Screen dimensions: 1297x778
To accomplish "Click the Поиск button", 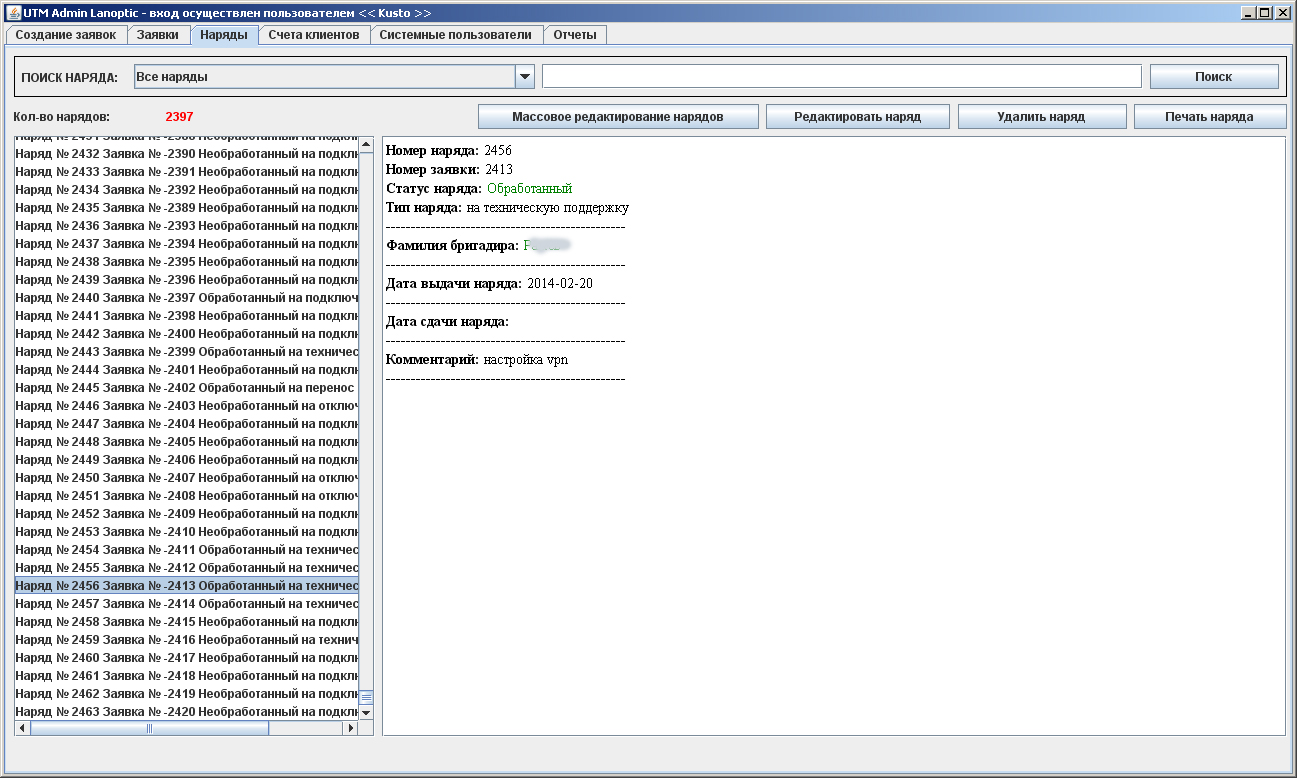I will (1214, 77).
